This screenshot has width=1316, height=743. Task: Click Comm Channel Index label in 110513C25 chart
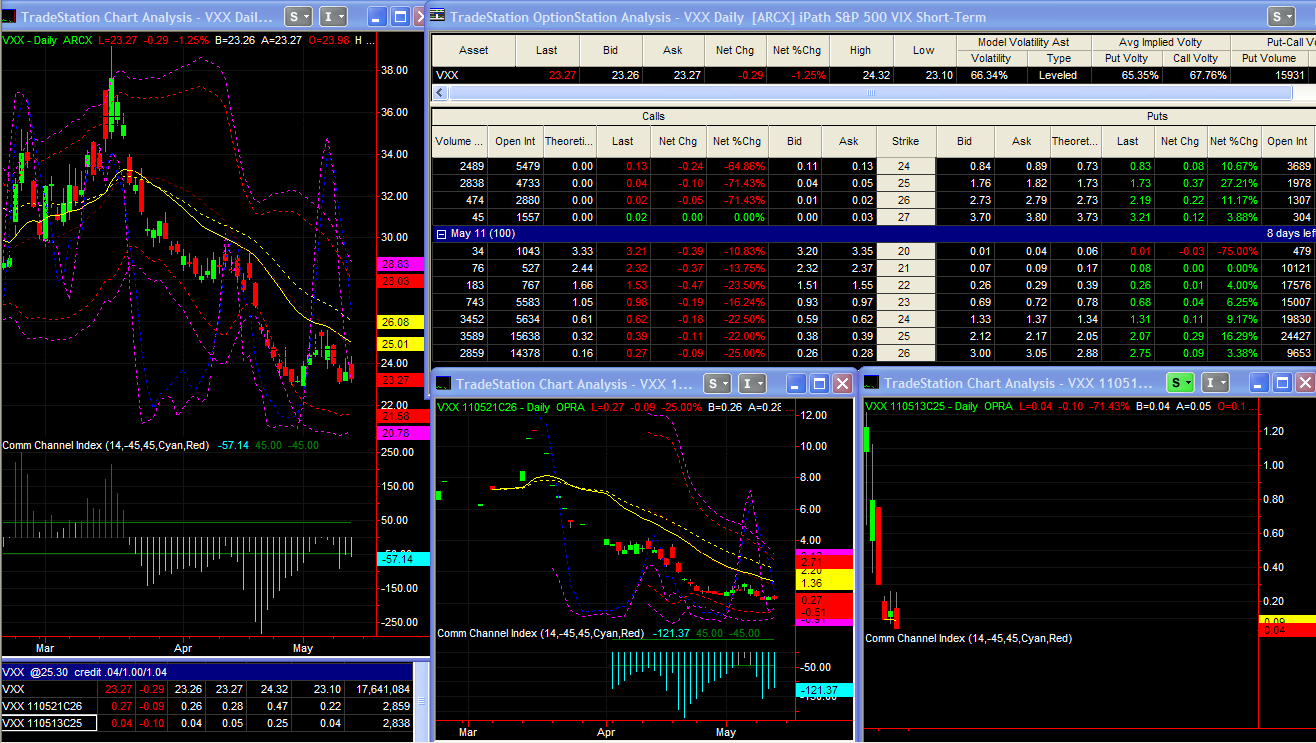(968, 638)
